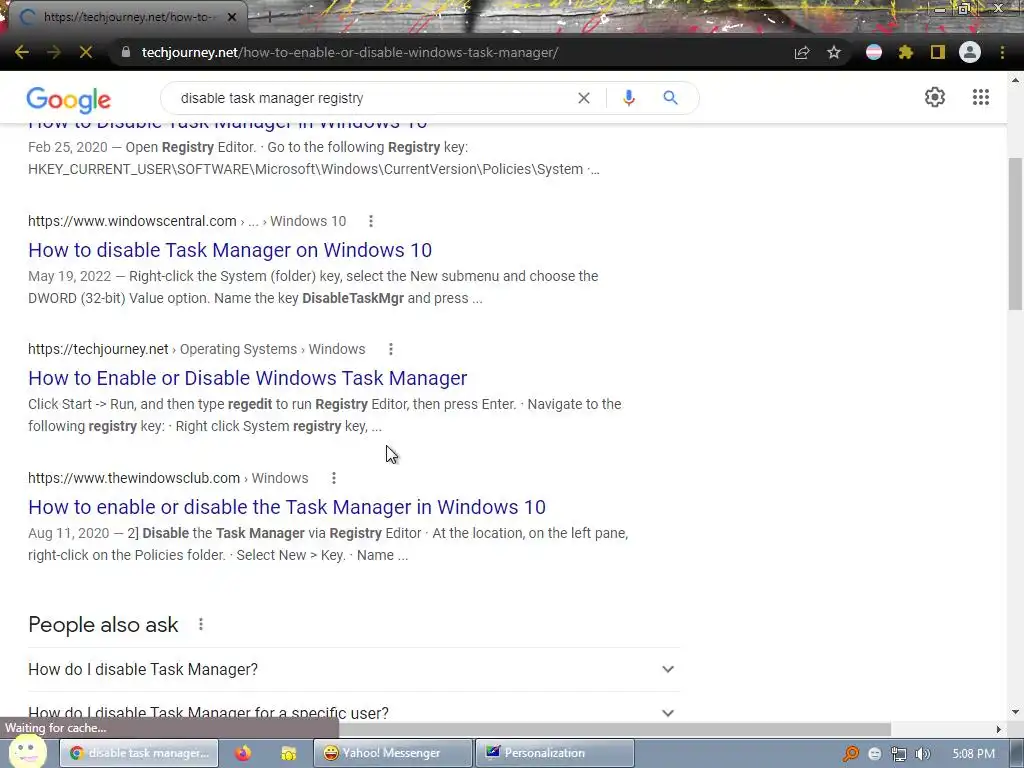This screenshot has width=1024, height=768.
Task: Close the techjourney.net browser tab
Action: [x=232, y=17]
